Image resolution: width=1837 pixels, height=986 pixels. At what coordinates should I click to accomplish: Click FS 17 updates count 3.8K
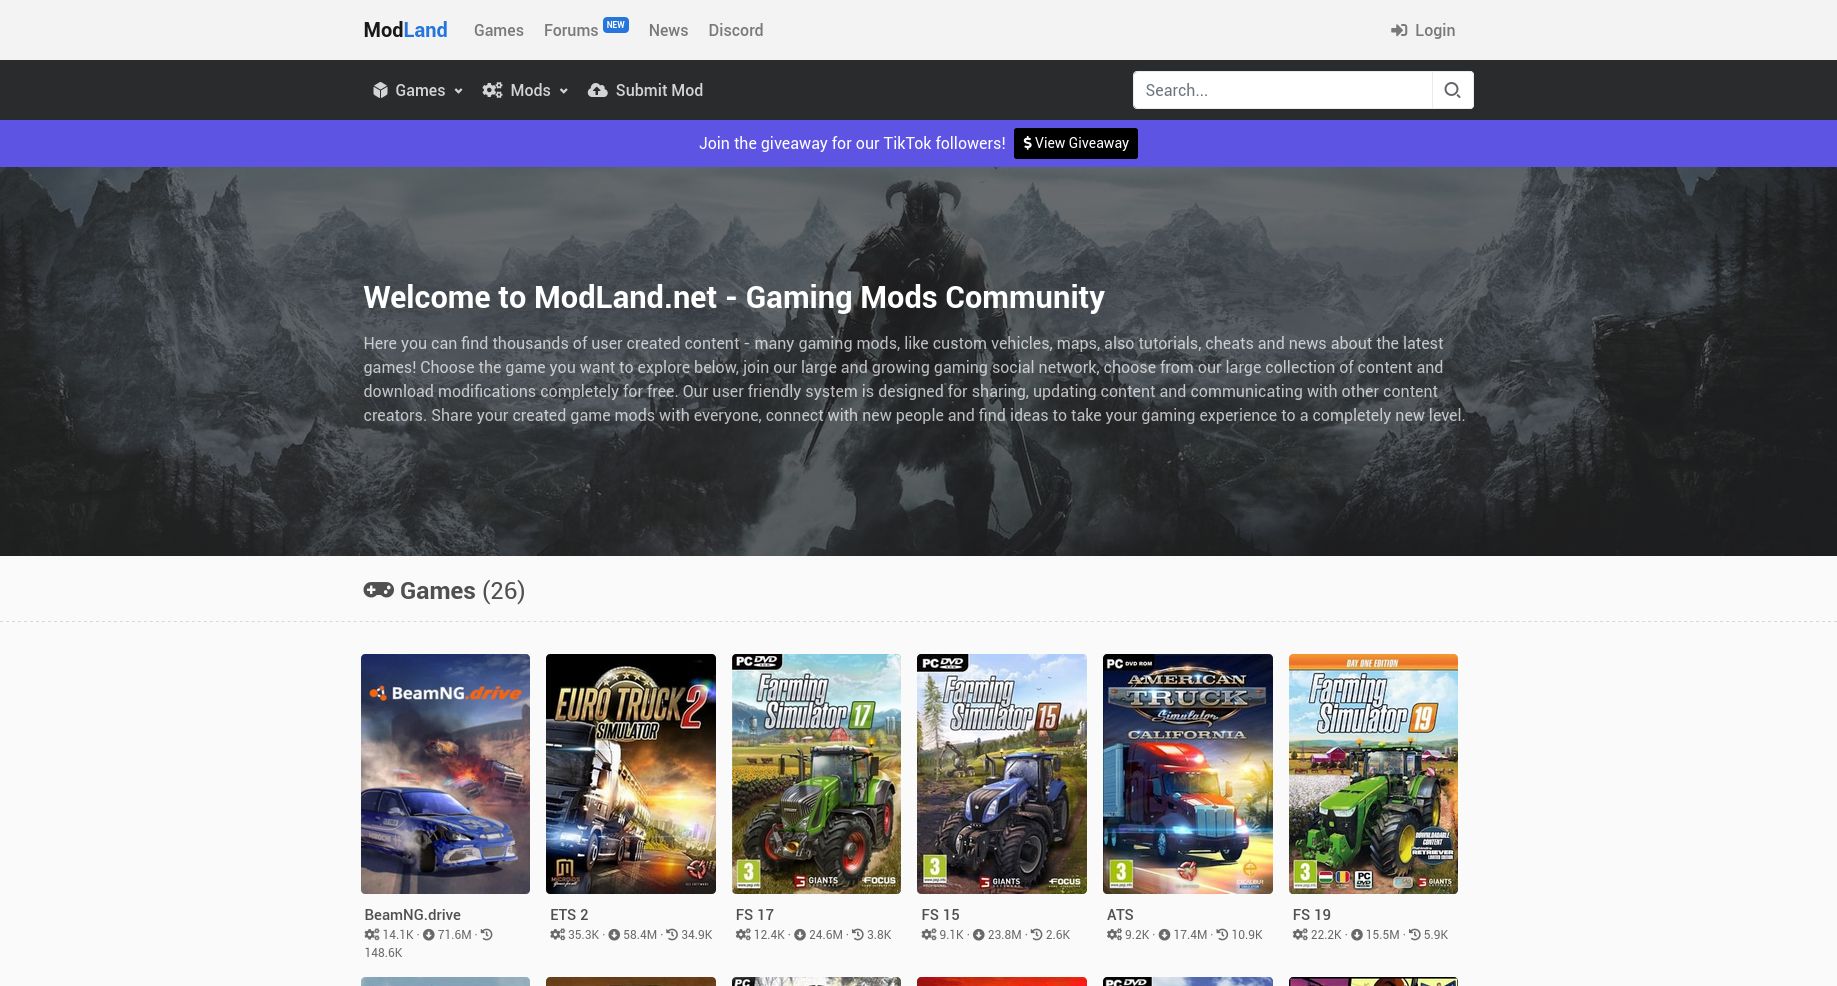tap(879, 935)
